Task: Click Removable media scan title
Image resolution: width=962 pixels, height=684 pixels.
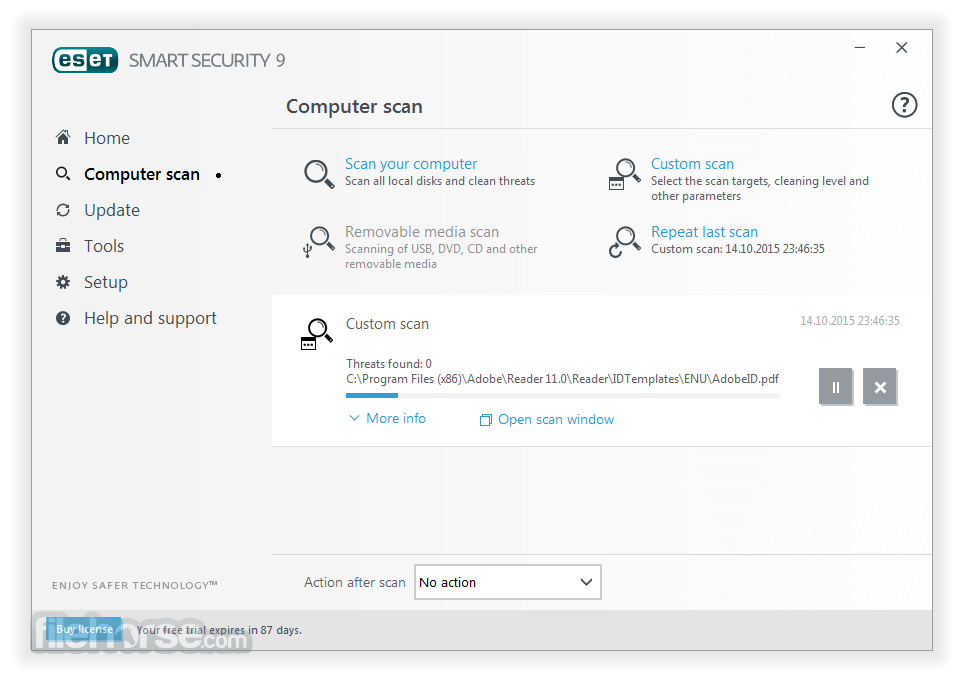Action: coord(421,232)
